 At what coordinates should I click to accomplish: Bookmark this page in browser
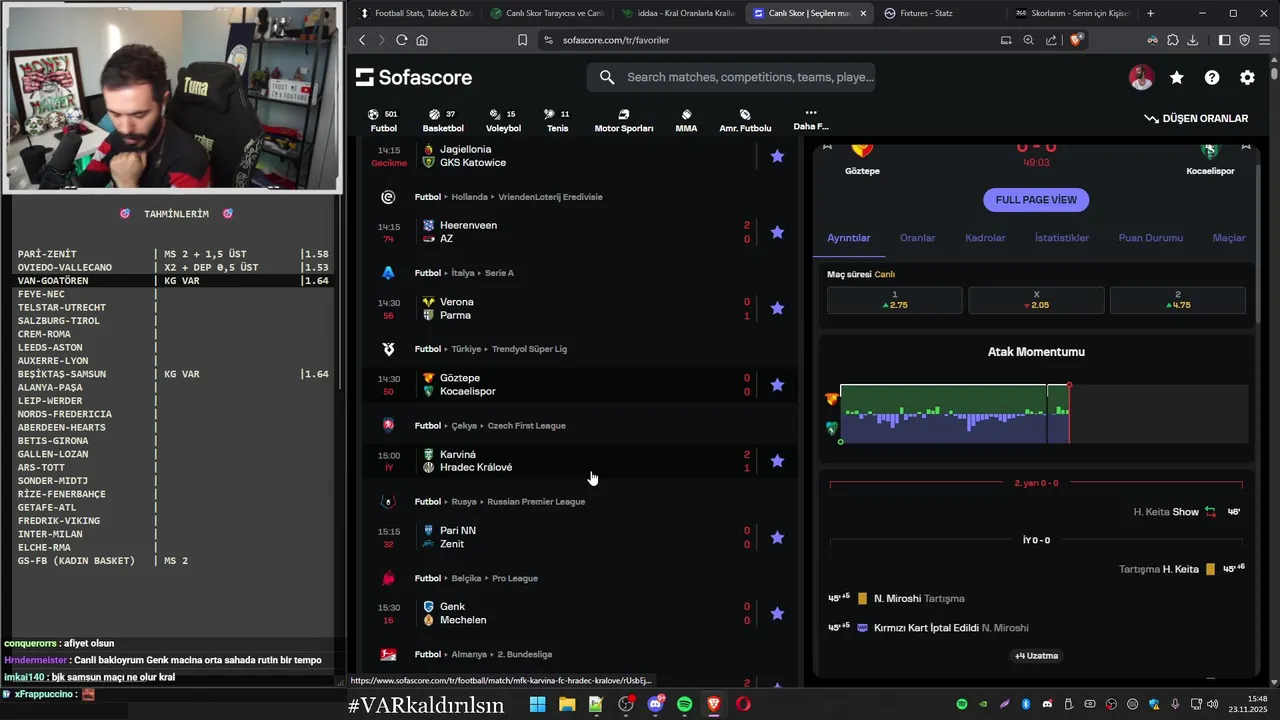522,40
